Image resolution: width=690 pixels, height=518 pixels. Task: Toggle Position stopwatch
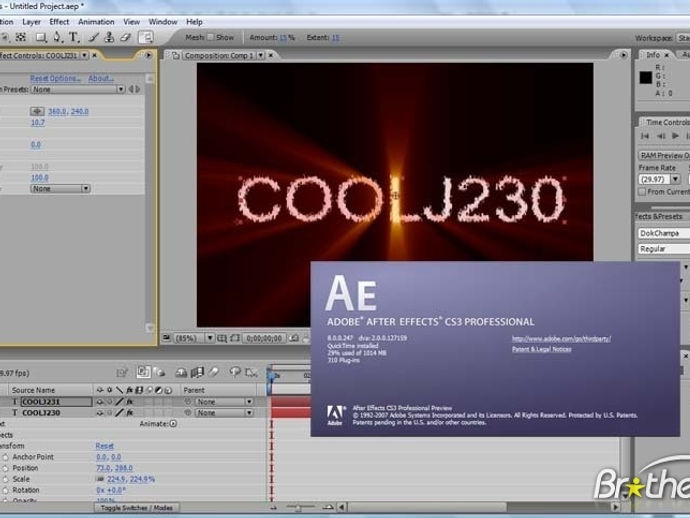pos(5,468)
